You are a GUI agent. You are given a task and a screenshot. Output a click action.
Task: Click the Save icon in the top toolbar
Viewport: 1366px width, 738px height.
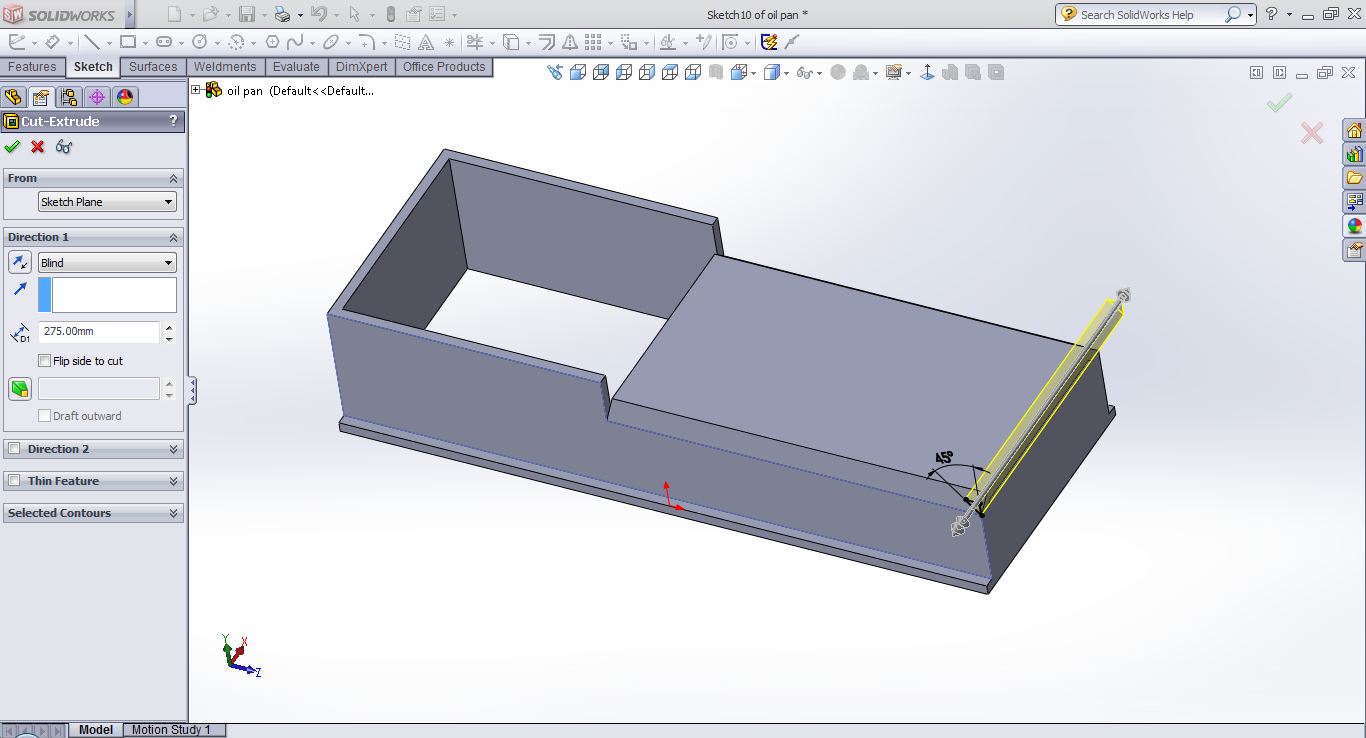click(x=247, y=14)
